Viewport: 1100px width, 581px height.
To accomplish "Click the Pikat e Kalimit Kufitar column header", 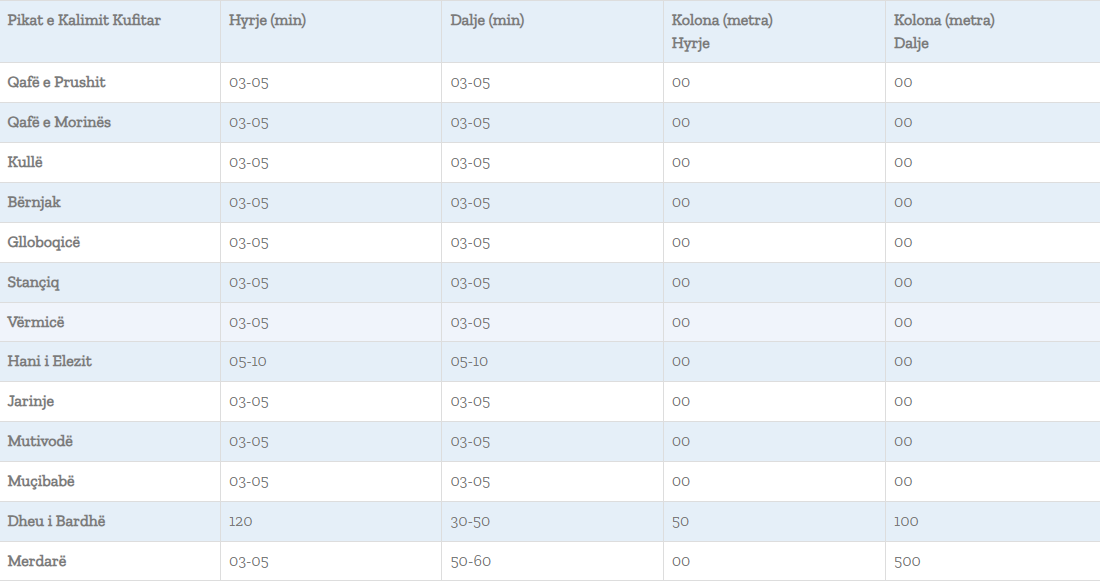I will coord(84,21).
